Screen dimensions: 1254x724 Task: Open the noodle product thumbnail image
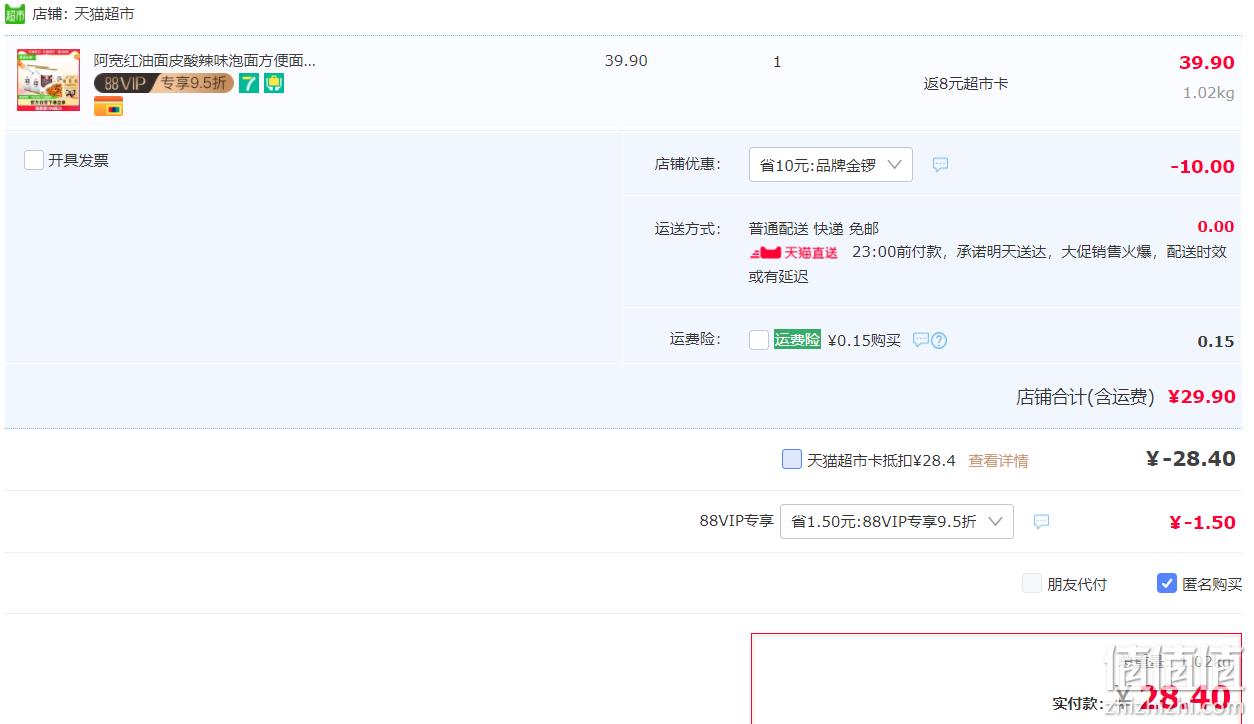click(48, 80)
